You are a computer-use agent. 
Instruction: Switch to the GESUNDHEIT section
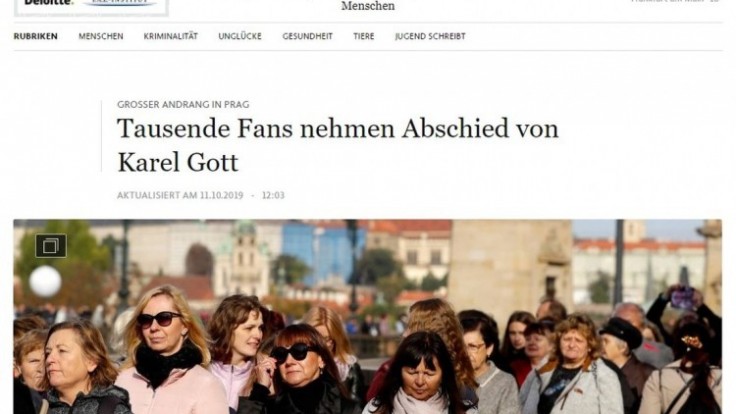click(307, 36)
